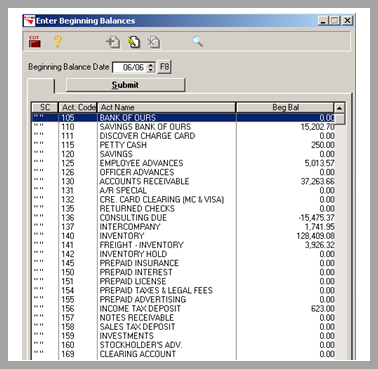Click the Submit button

(125, 85)
